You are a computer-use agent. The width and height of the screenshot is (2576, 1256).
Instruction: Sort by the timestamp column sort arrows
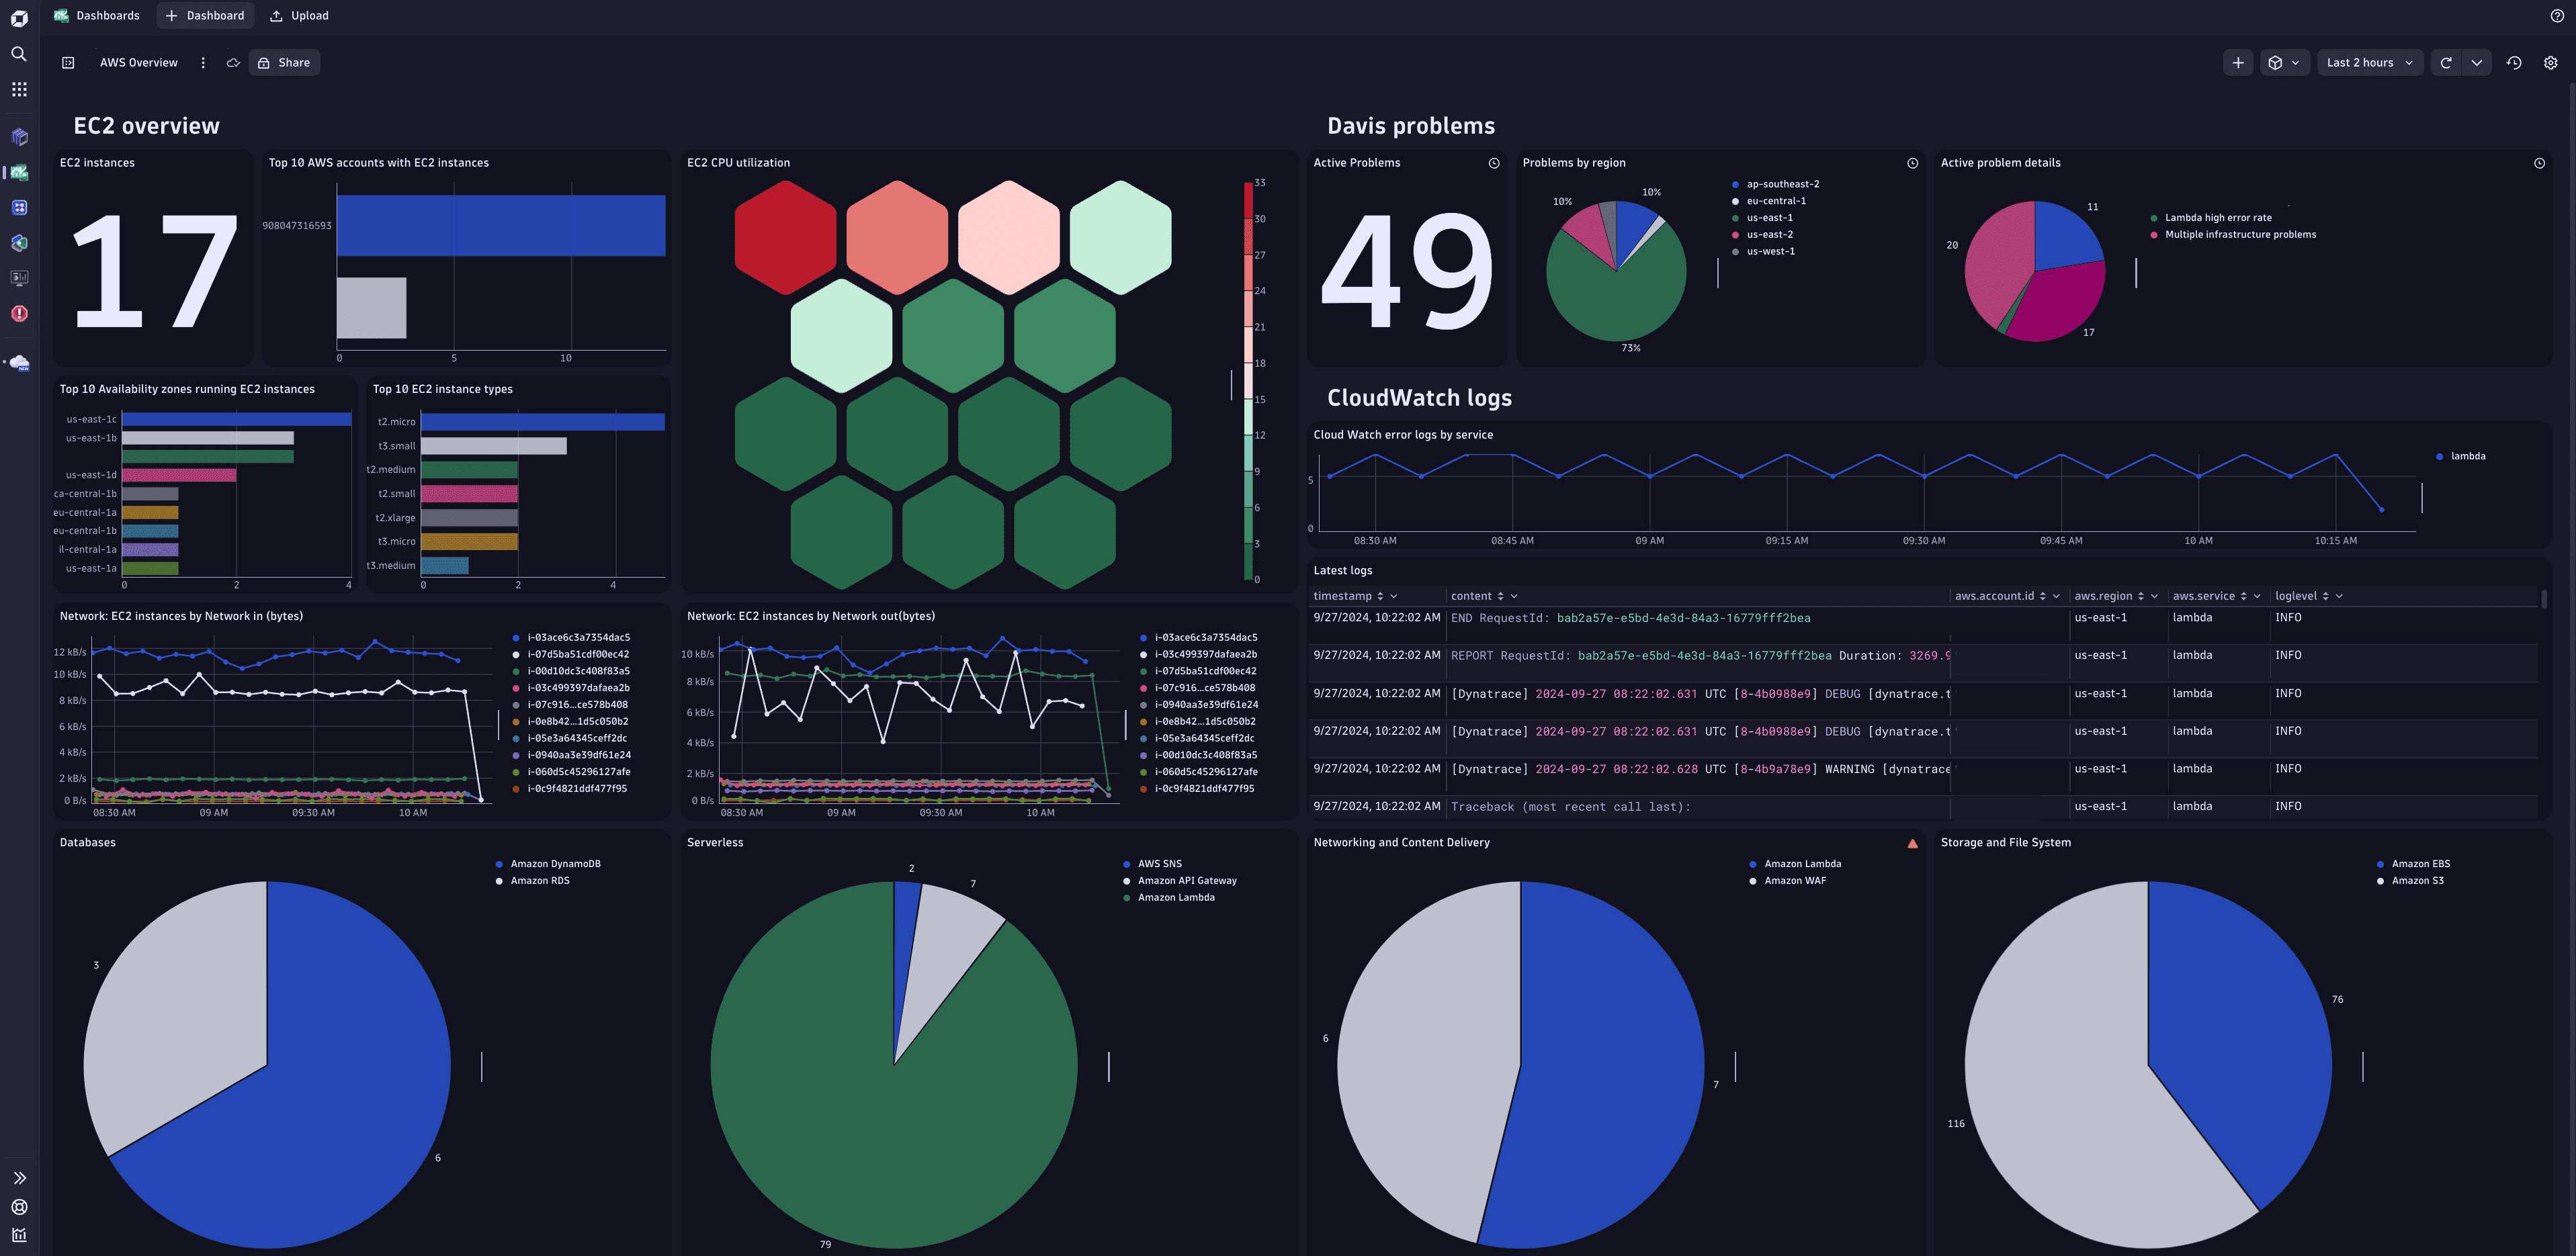[1380, 596]
